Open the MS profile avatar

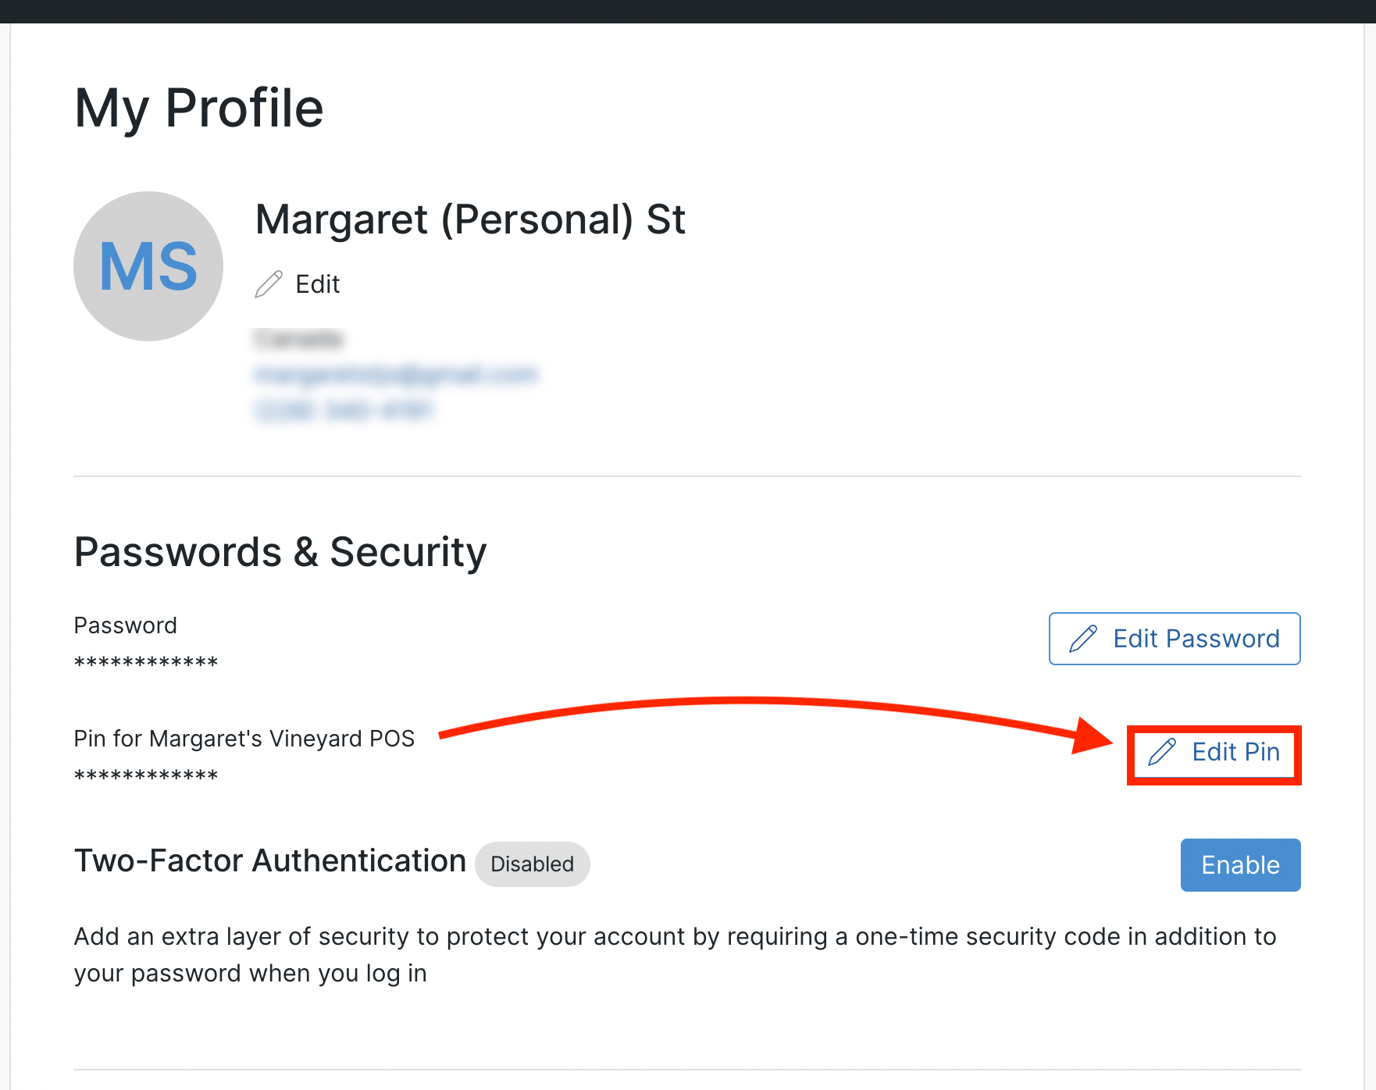(x=148, y=266)
